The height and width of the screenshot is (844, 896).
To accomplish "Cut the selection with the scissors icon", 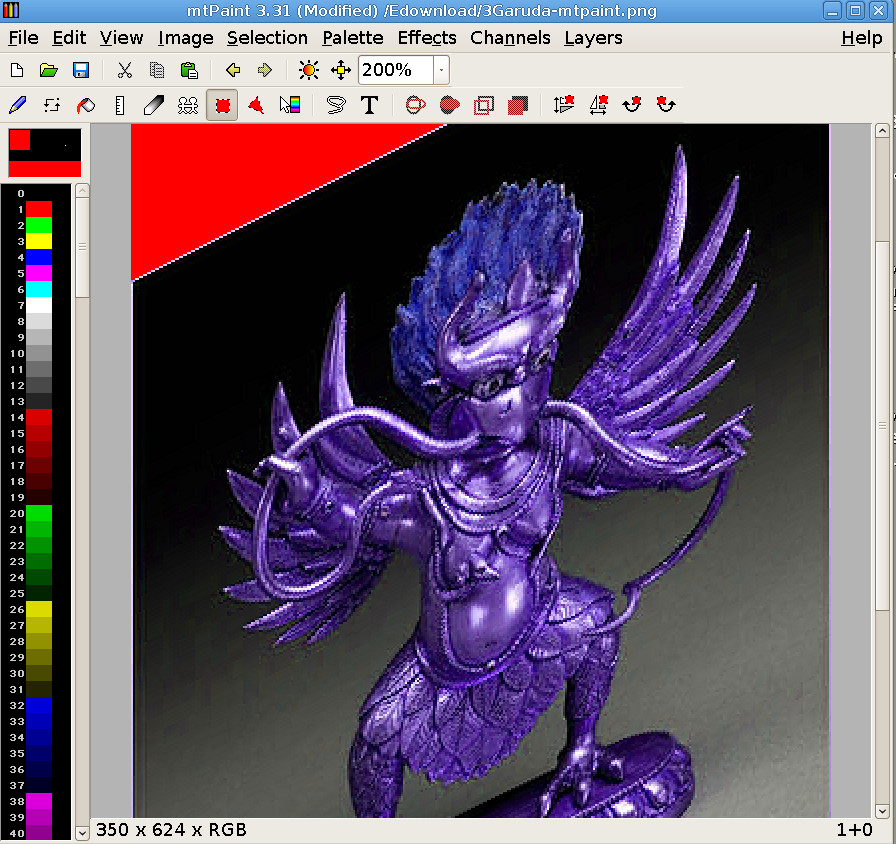I will pyautogui.click(x=125, y=70).
